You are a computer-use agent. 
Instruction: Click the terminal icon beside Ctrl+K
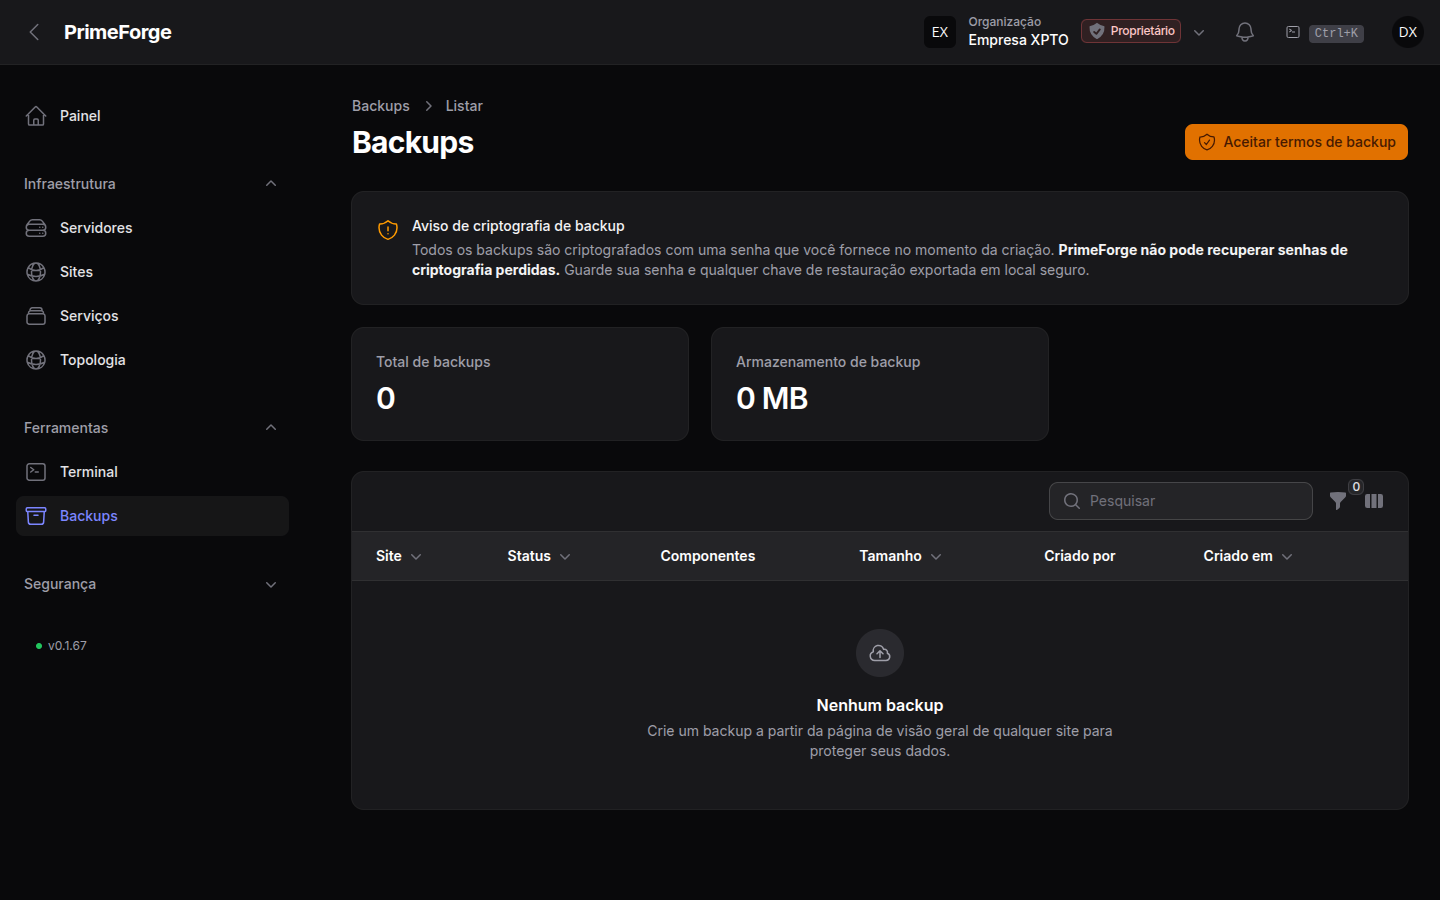click(1293, 32)
